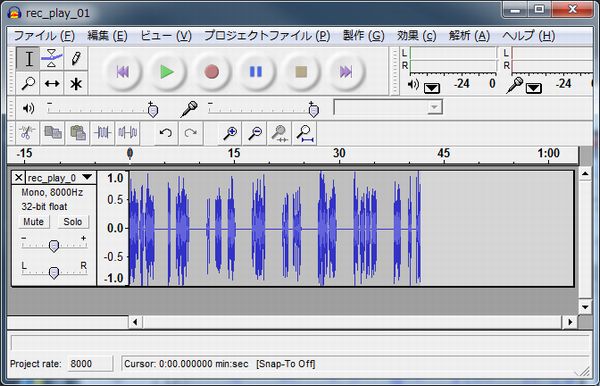The image size is (600, 386).
Task: Select the Time Shift arrows tool
Action: pos(52,83)
